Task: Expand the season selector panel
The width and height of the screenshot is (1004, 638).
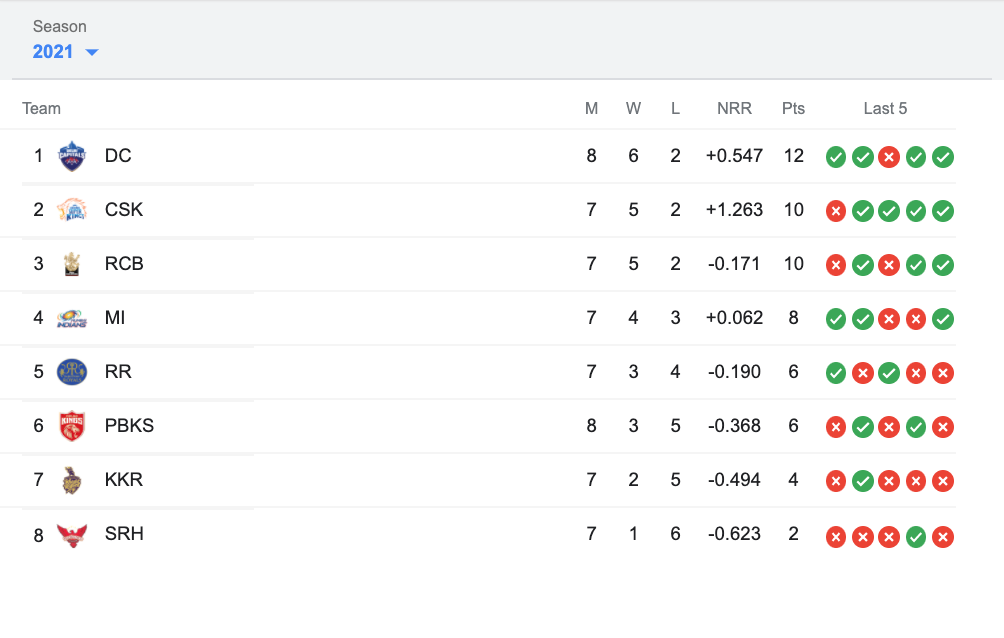Action: 65,51
